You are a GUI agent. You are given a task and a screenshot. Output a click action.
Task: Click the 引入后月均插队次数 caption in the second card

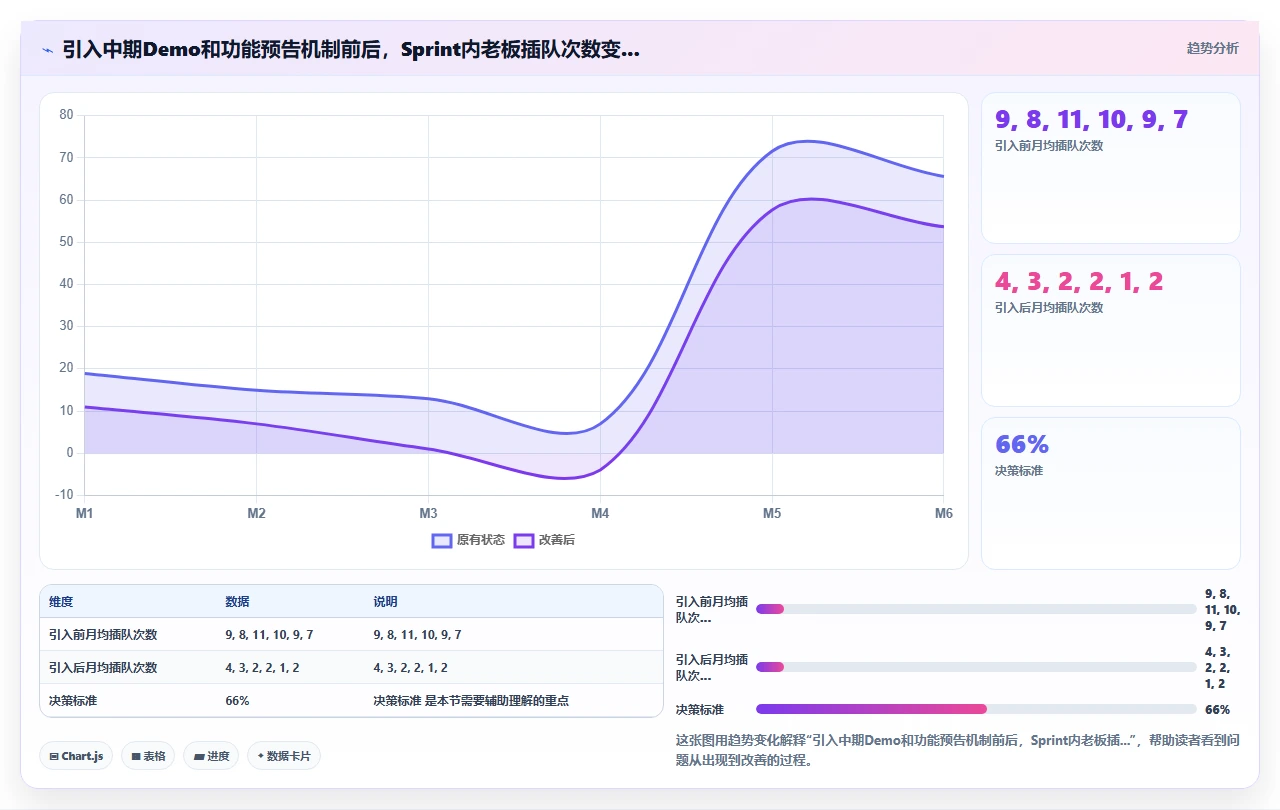(x=1049, y=308)
